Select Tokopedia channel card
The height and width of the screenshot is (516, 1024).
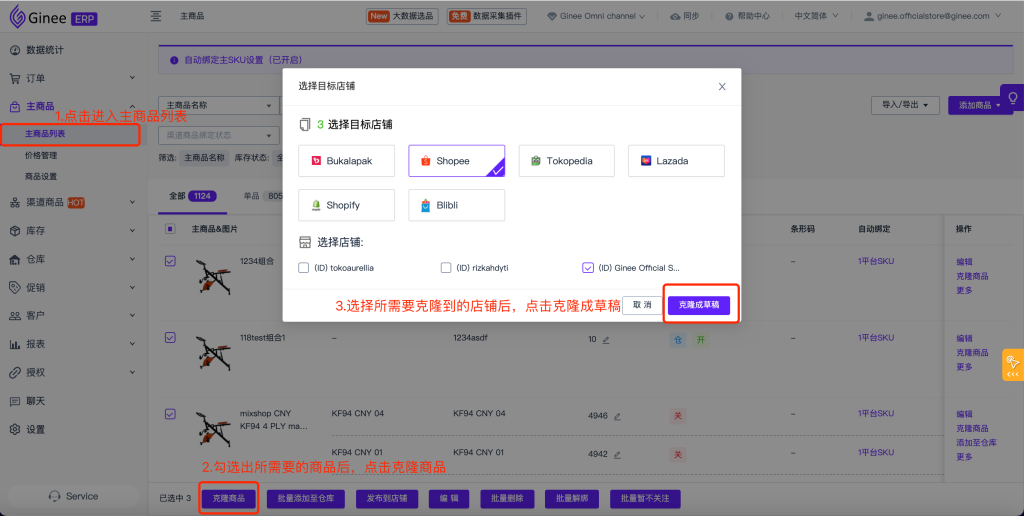566,161
